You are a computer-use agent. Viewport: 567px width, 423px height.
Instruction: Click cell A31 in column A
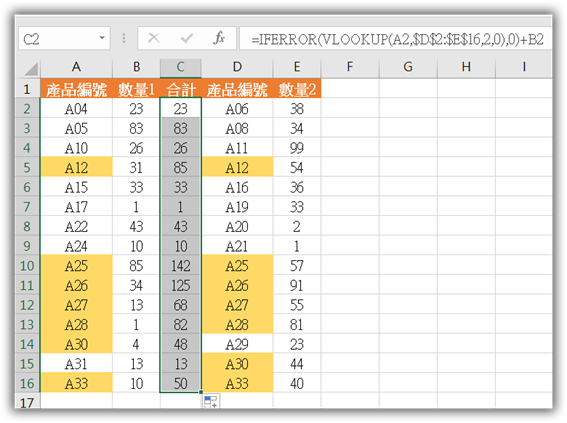[x=76, y=363]
